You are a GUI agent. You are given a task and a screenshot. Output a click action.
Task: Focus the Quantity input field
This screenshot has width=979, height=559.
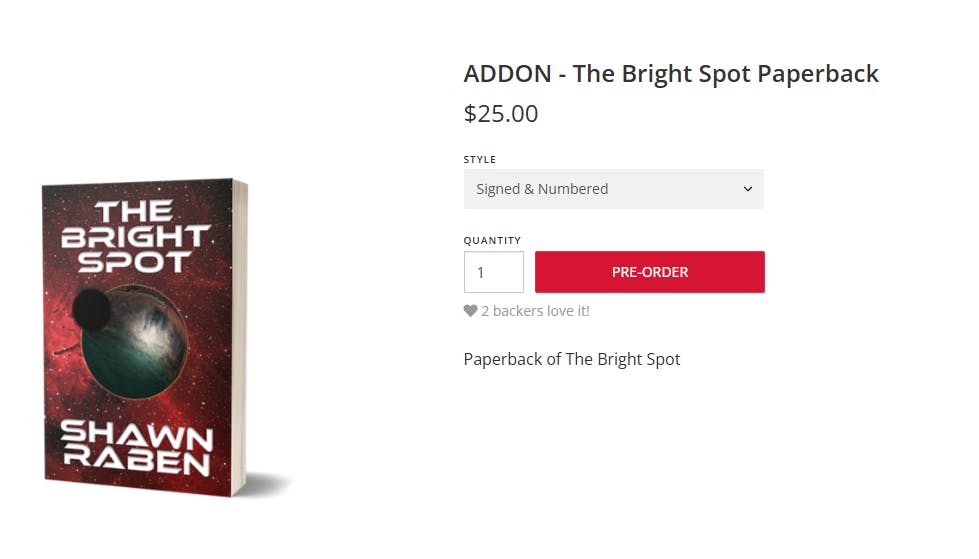[494, 272]
